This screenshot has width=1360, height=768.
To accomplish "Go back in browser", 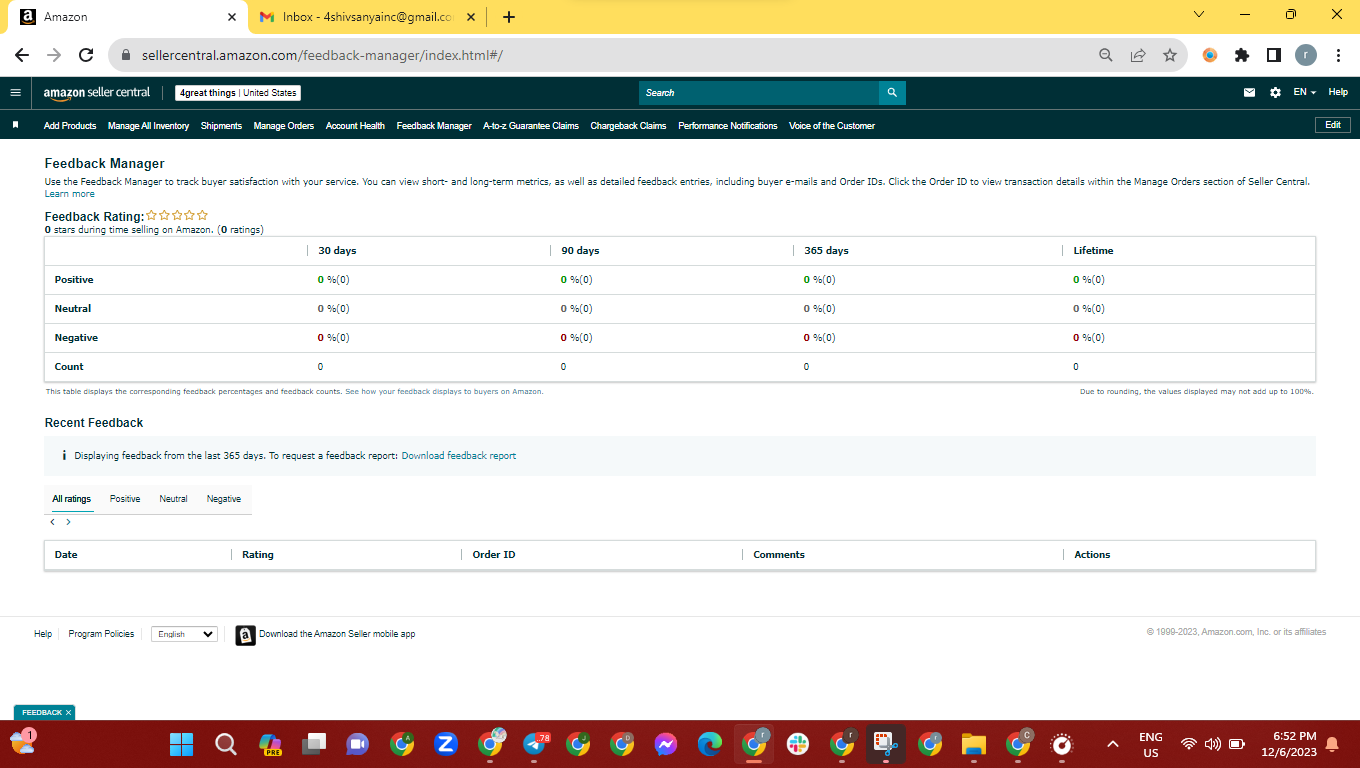I will point(22,56).
